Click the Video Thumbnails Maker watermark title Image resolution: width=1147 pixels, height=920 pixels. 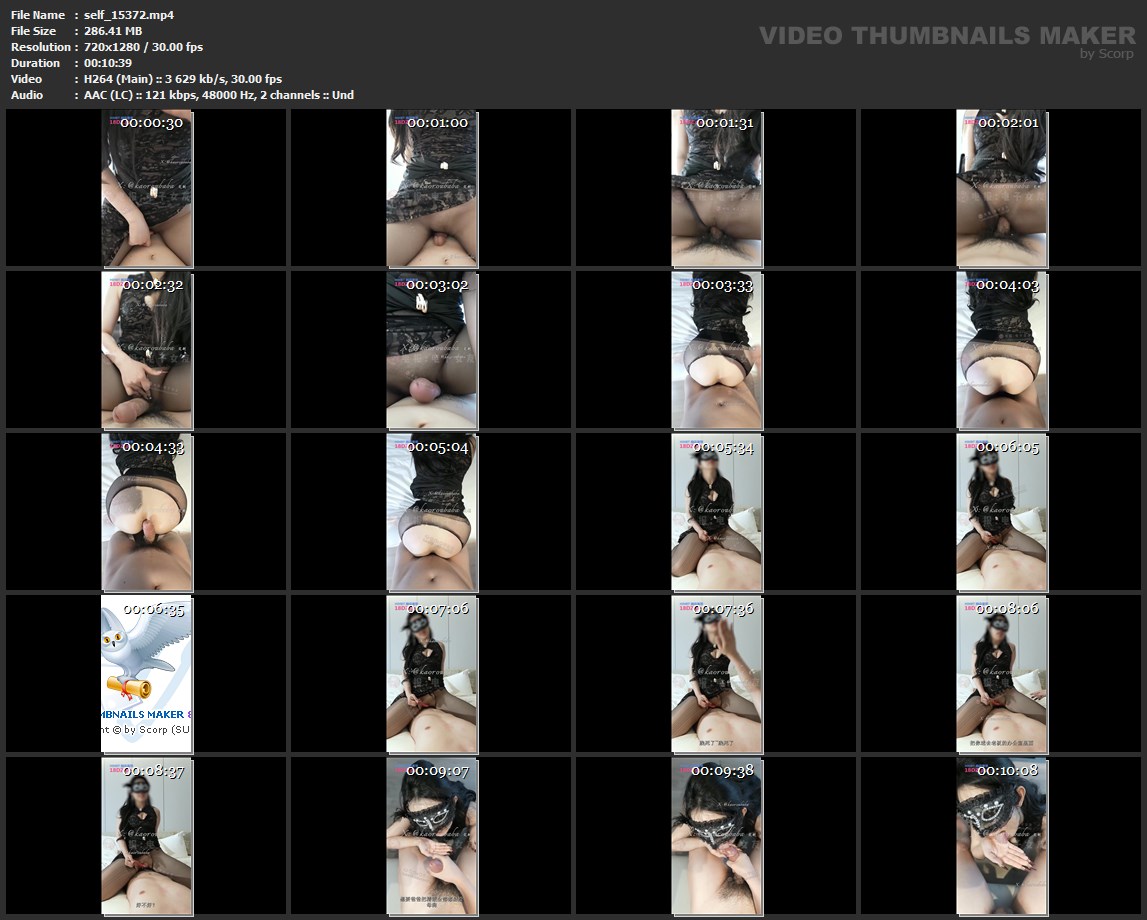946,35
